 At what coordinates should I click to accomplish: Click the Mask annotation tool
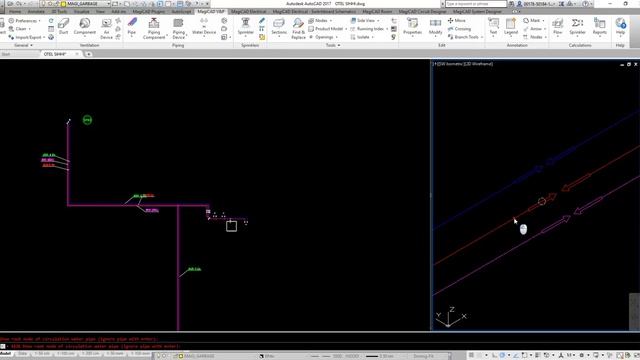pyautogui.click(x=534, y=20)
